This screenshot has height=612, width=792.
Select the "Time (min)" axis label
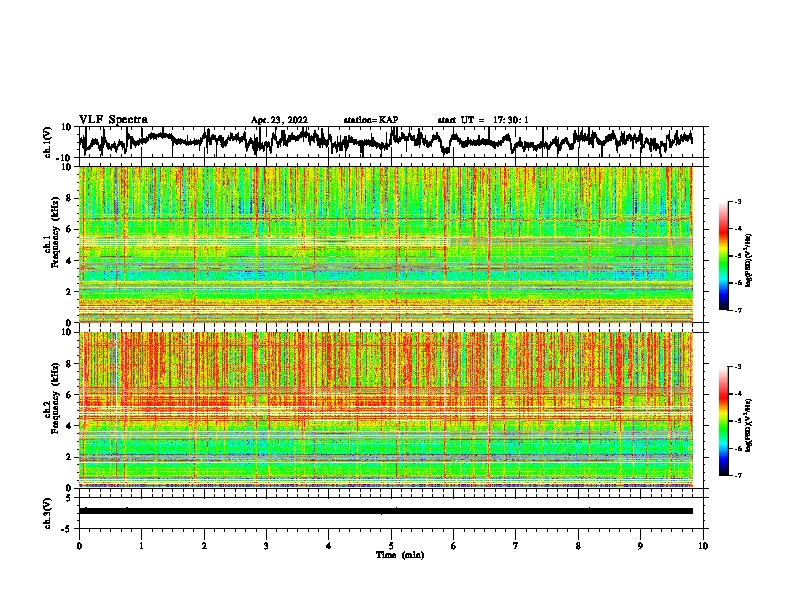[x=400, y=555]
